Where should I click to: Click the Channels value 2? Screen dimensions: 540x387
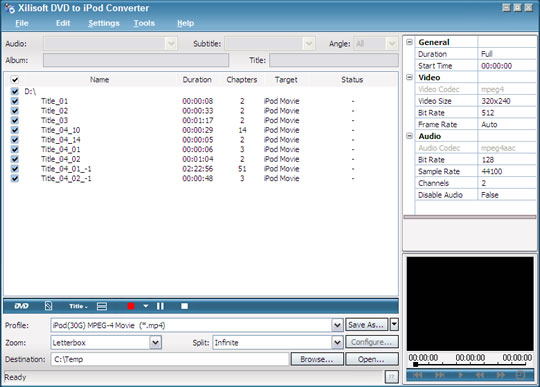(x=484, y=183)
